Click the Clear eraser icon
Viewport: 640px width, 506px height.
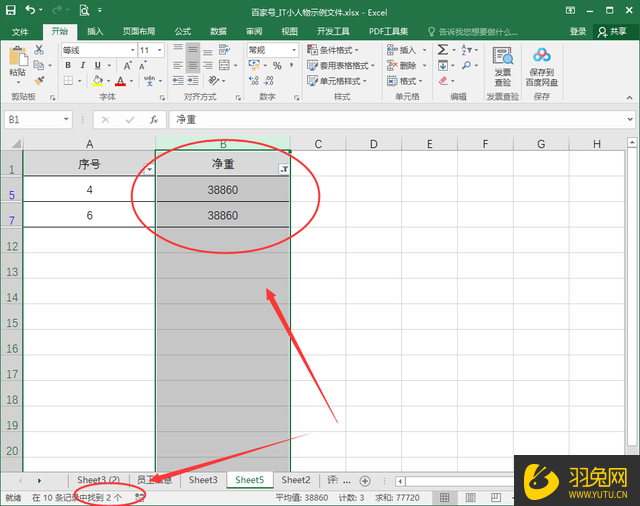443,80
